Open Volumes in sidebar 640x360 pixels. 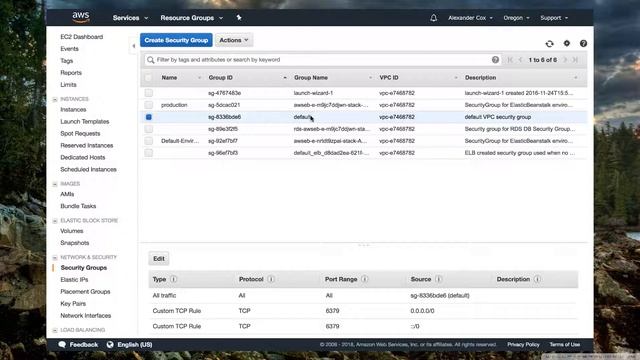[x=71, y=231]
